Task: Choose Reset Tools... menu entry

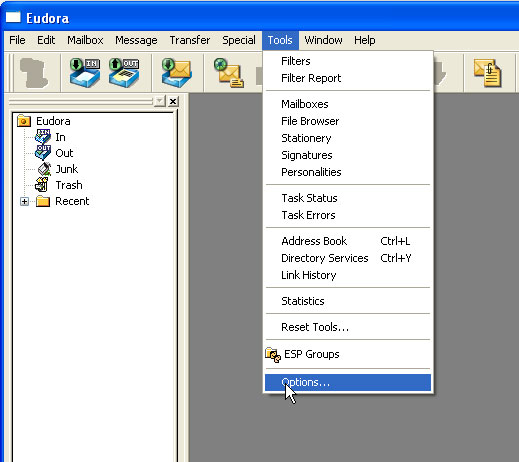Action: coord(348,327)
